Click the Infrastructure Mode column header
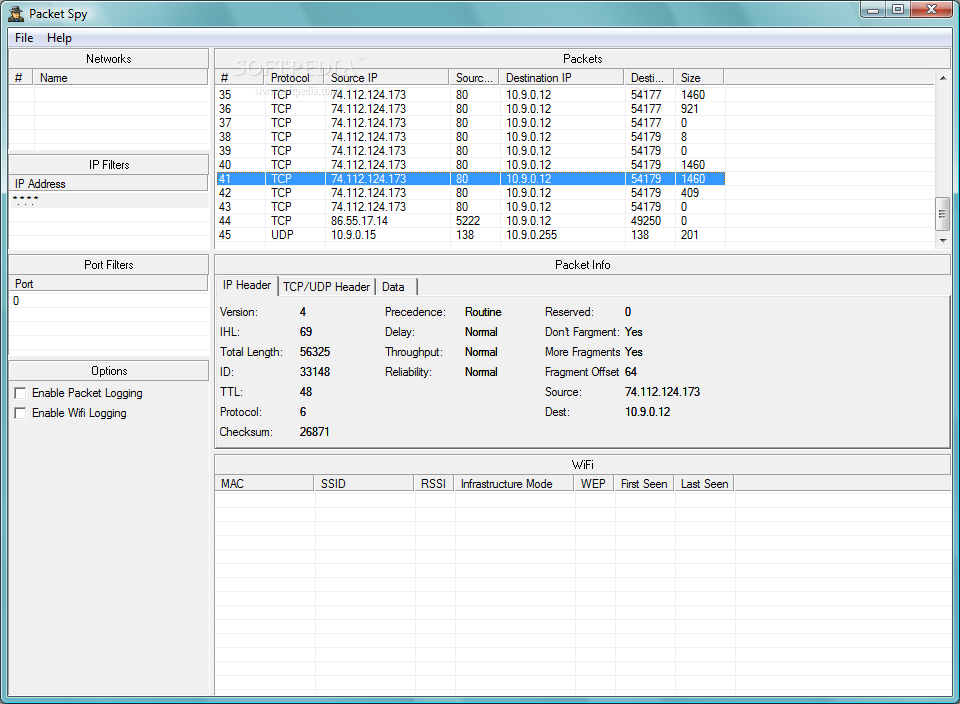The height and width of the screenshot is (704, 960). pos(514,484)
